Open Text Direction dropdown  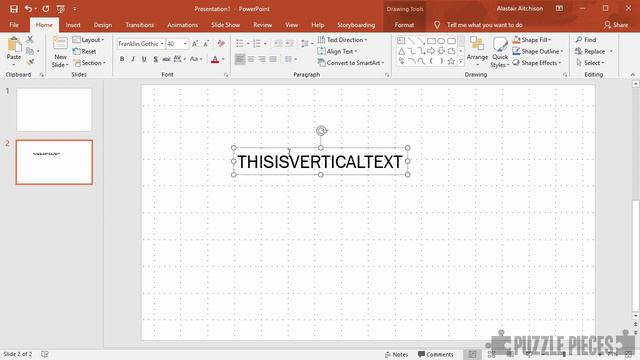click(x=342, y=40)
